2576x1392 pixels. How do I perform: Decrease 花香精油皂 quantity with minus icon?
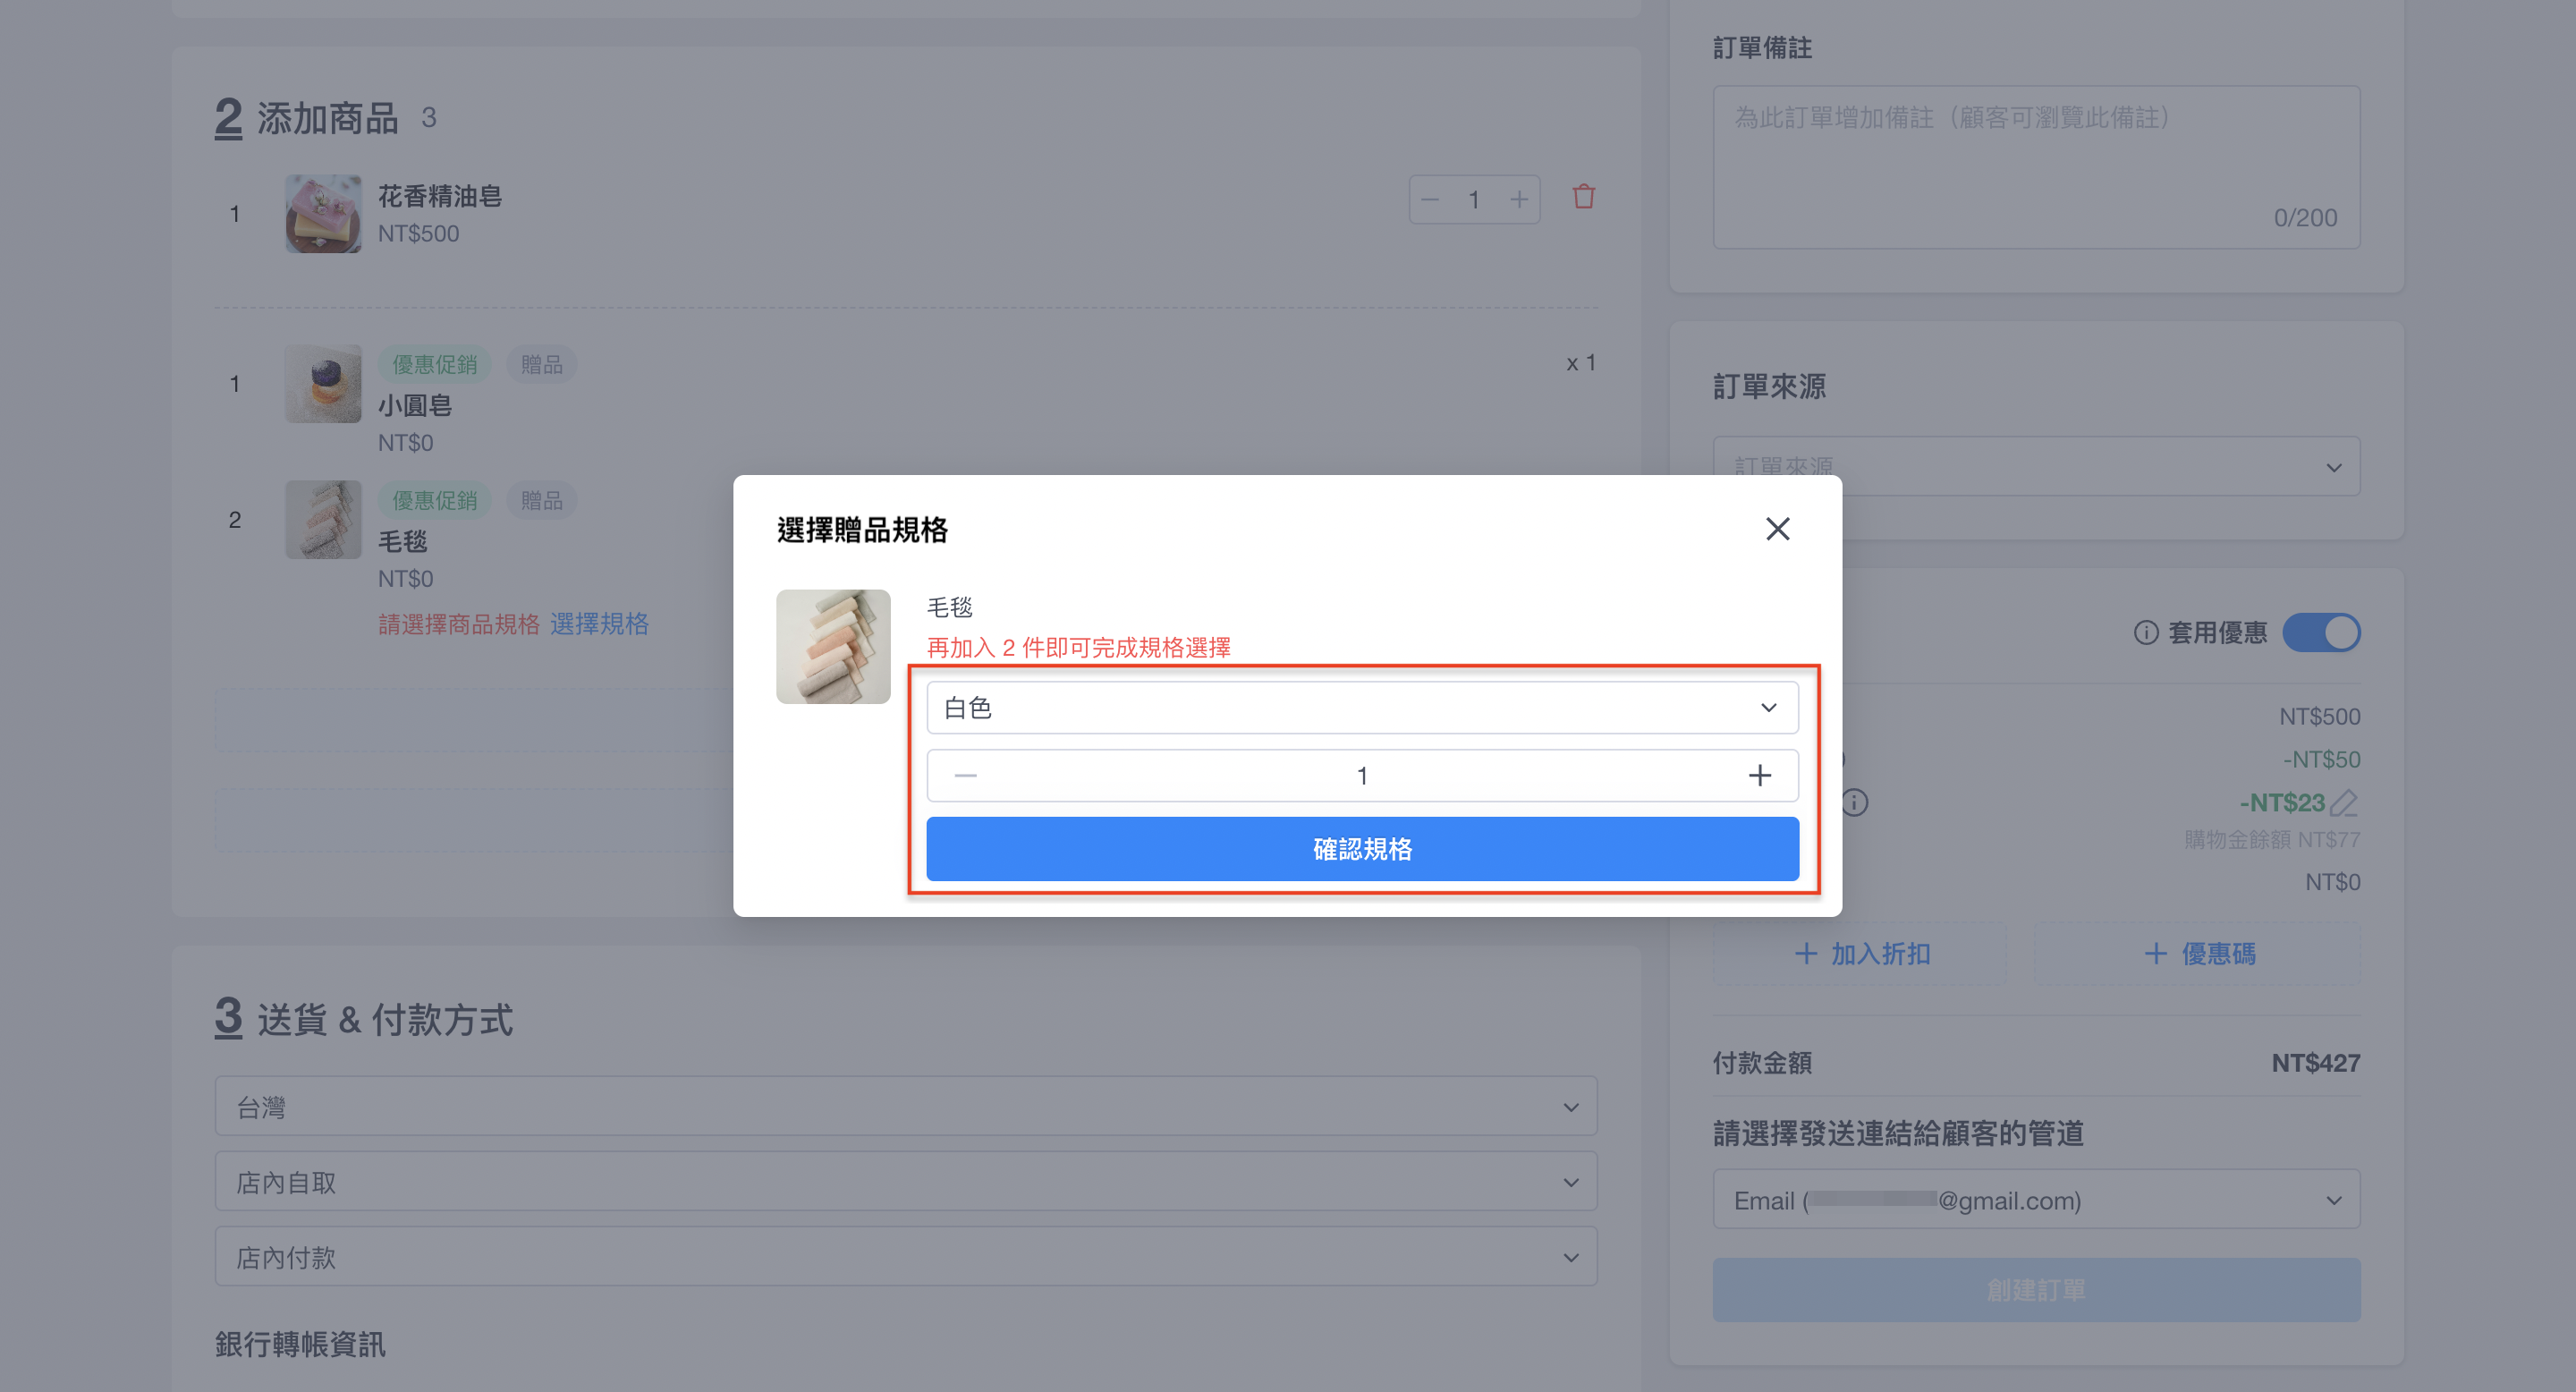point(1430,199)
